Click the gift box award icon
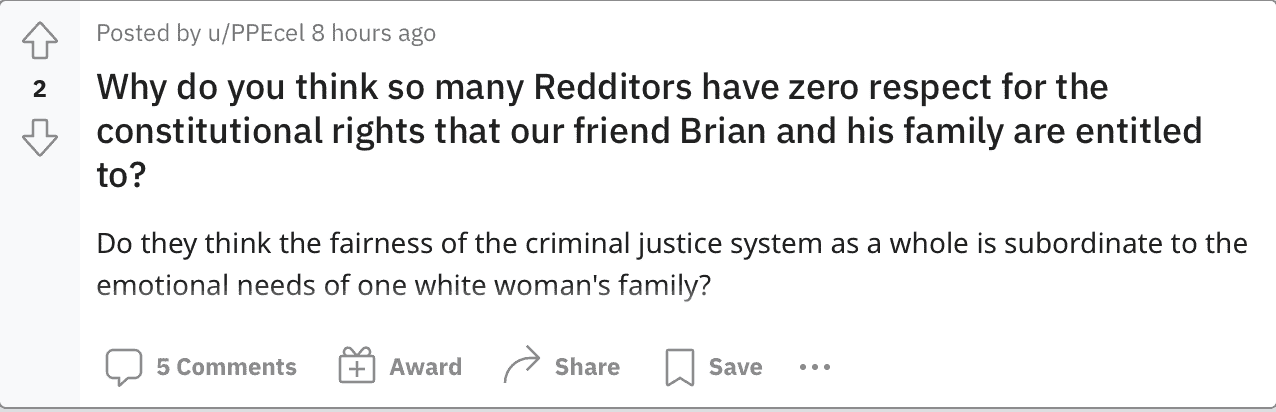The width and height of the screenshot is (1276, 412). [356, 368]
